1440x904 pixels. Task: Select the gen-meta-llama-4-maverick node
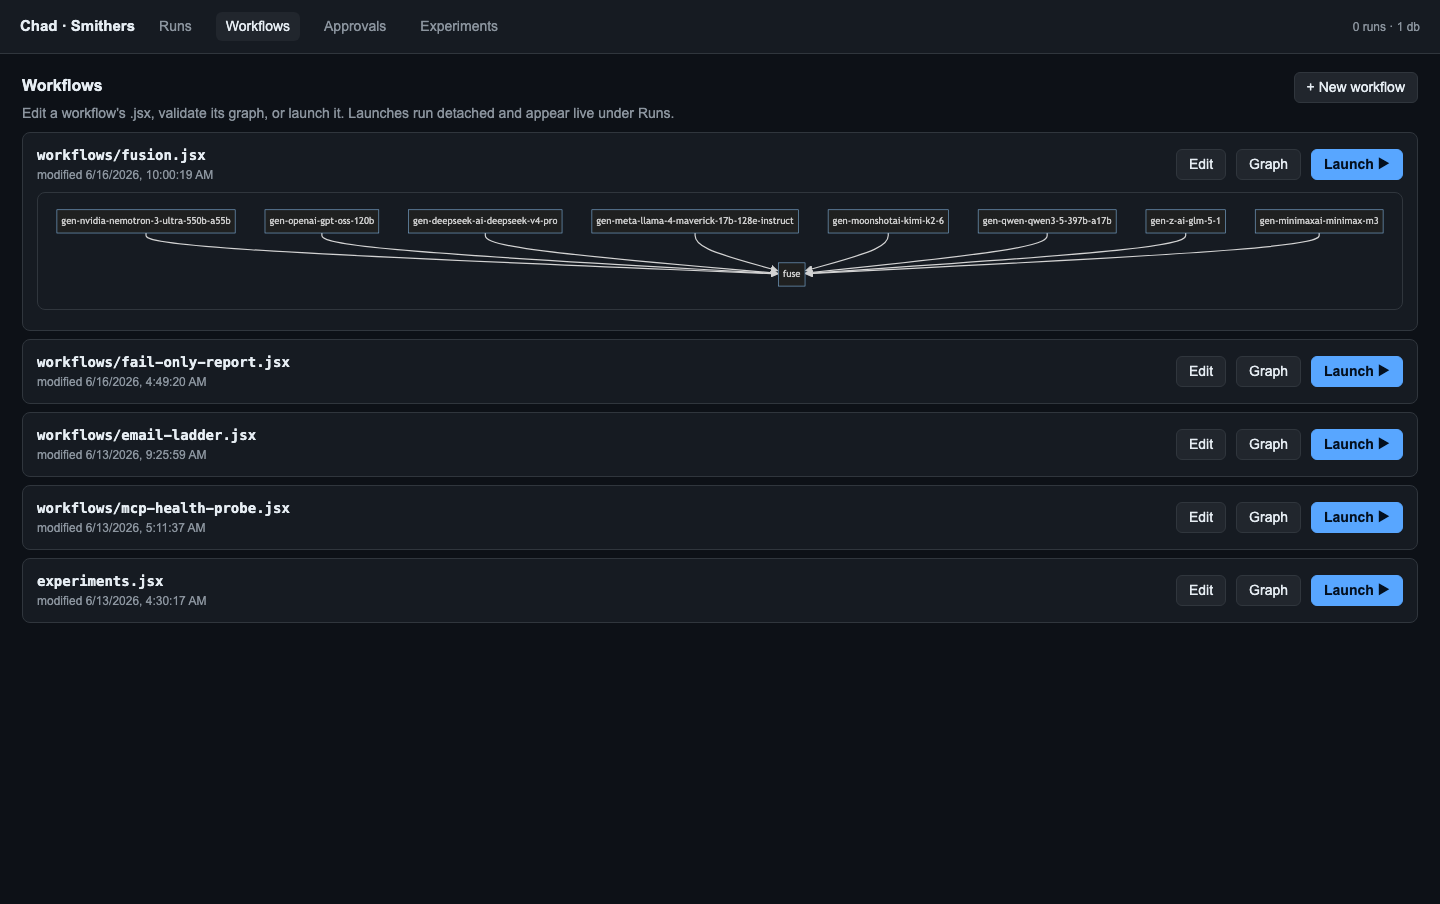point(695,221)
